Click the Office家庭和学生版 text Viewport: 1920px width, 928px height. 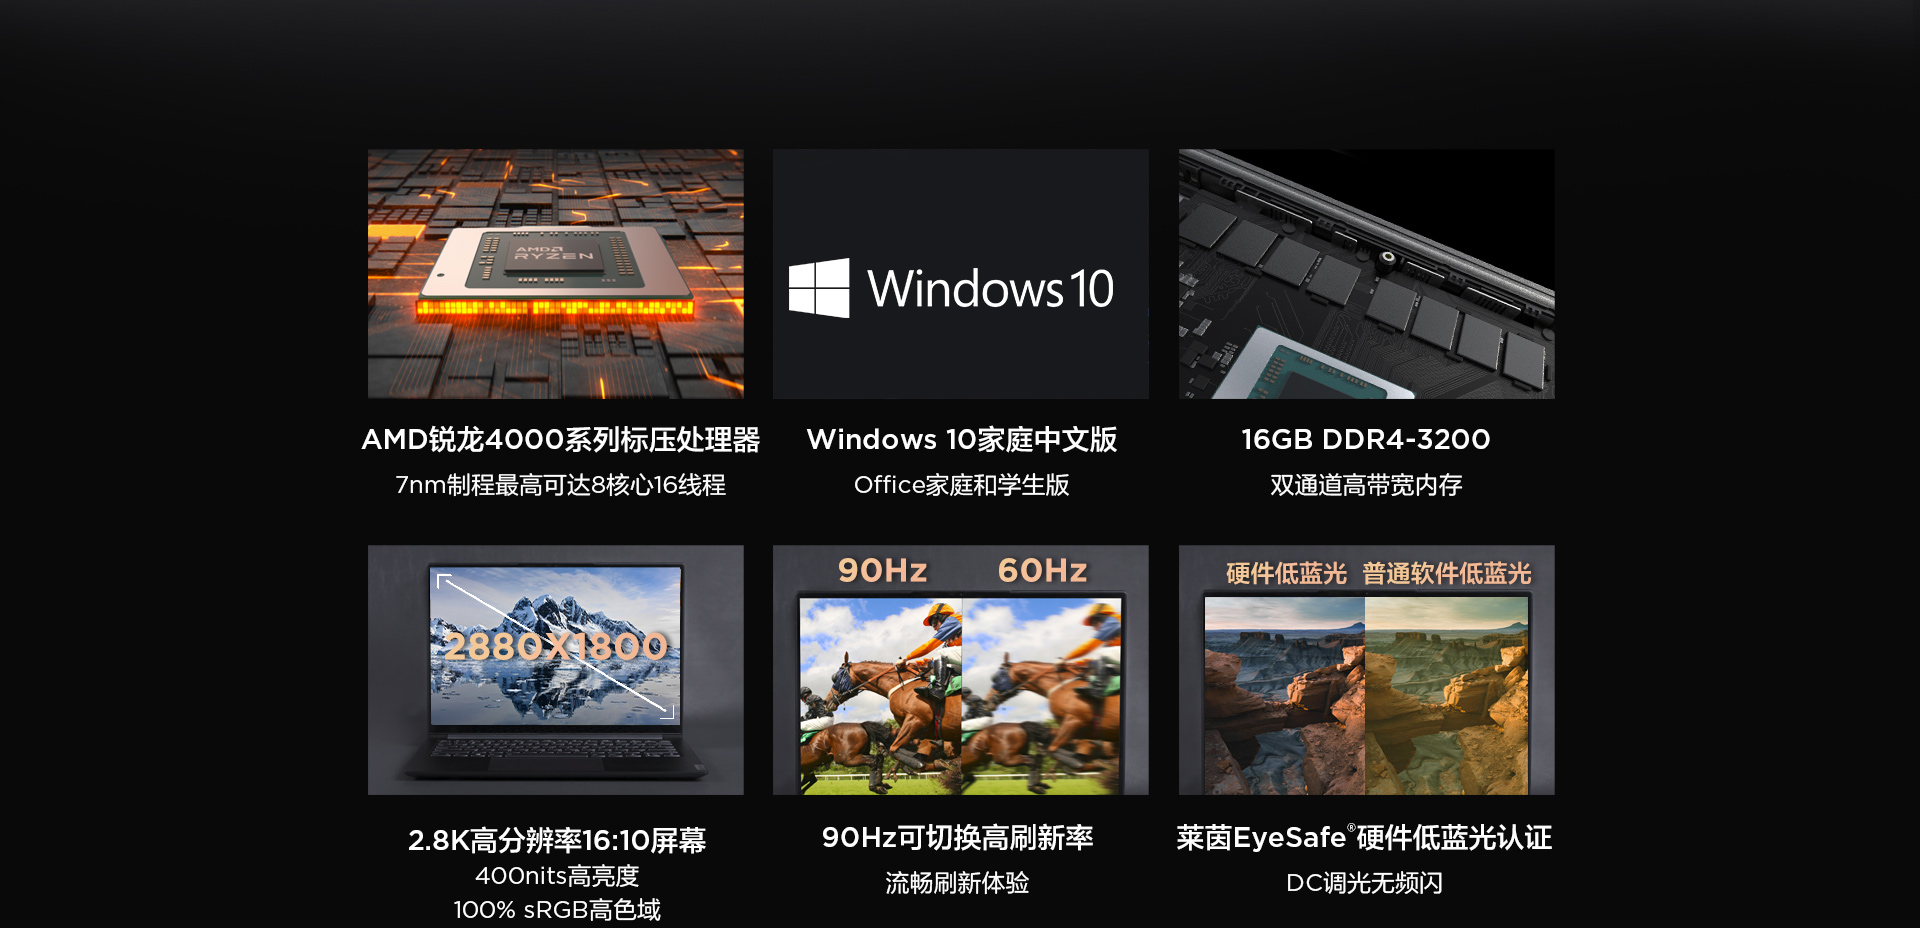[961, 485]
